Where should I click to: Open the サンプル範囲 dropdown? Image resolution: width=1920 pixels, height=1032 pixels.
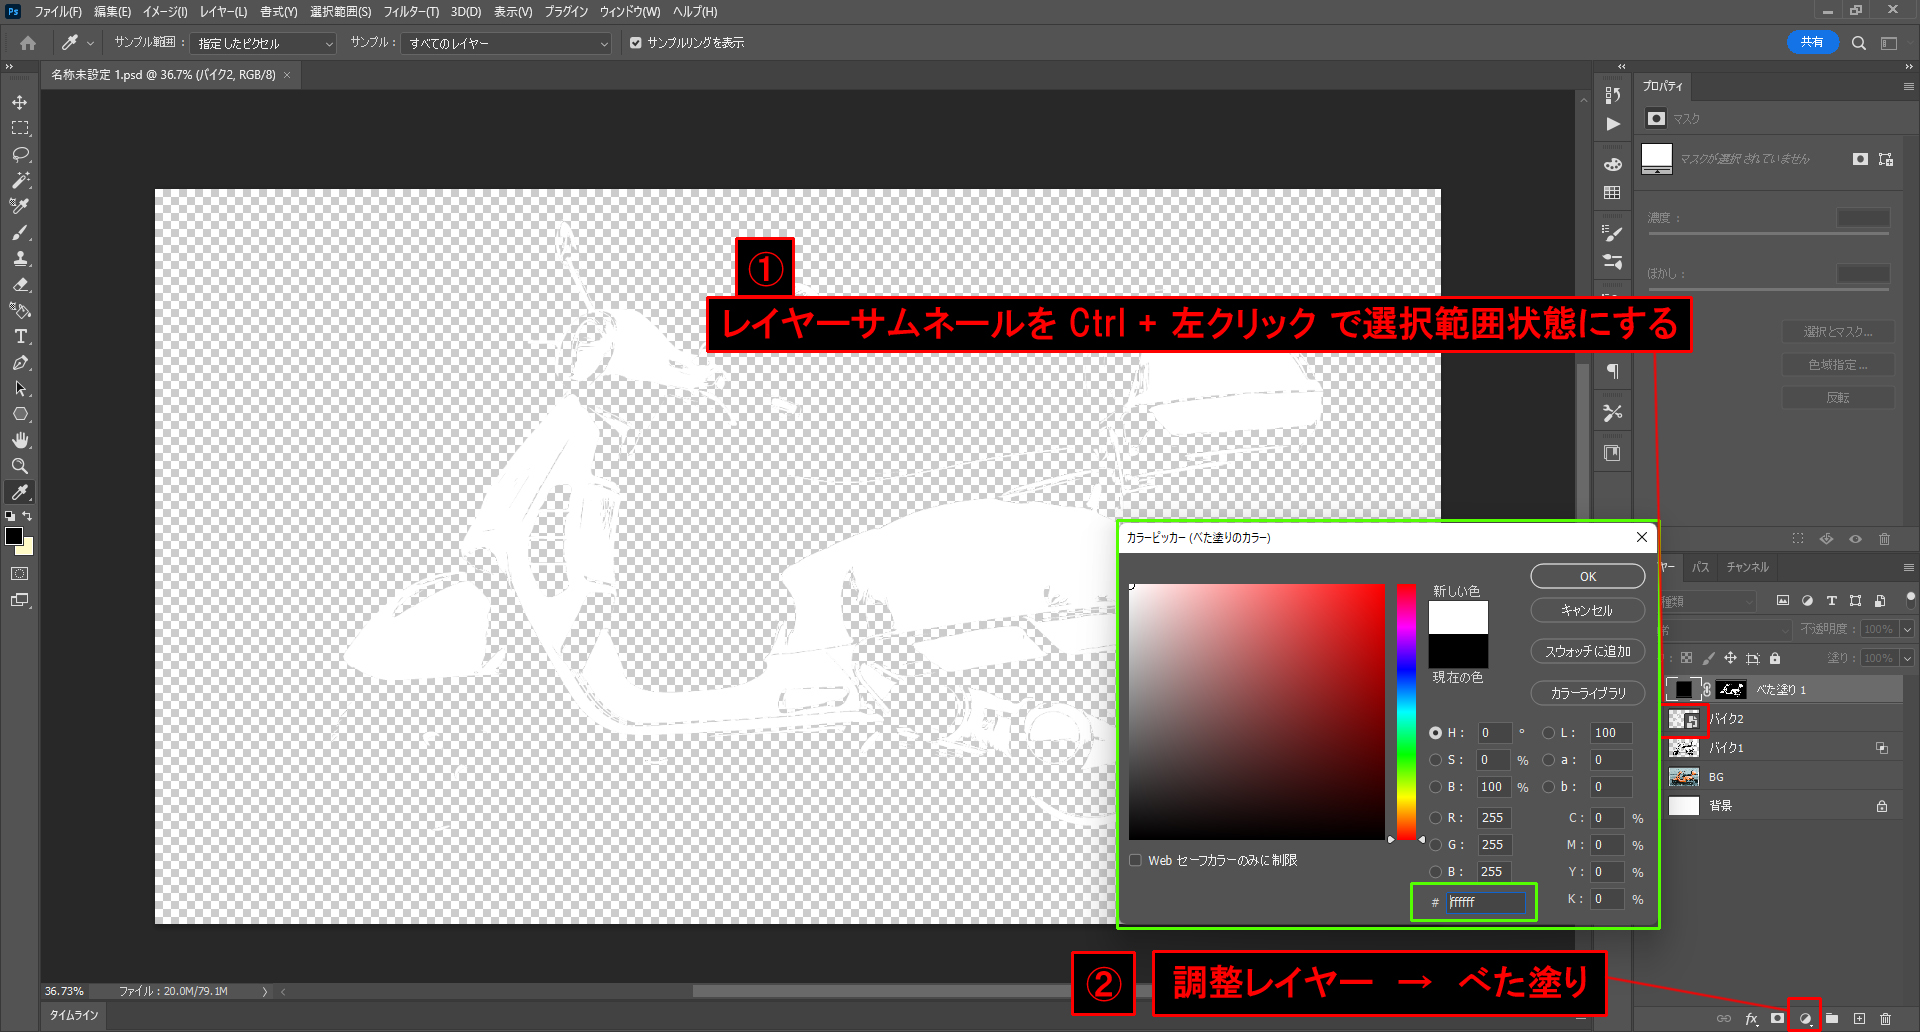click(x=264, y=44)
